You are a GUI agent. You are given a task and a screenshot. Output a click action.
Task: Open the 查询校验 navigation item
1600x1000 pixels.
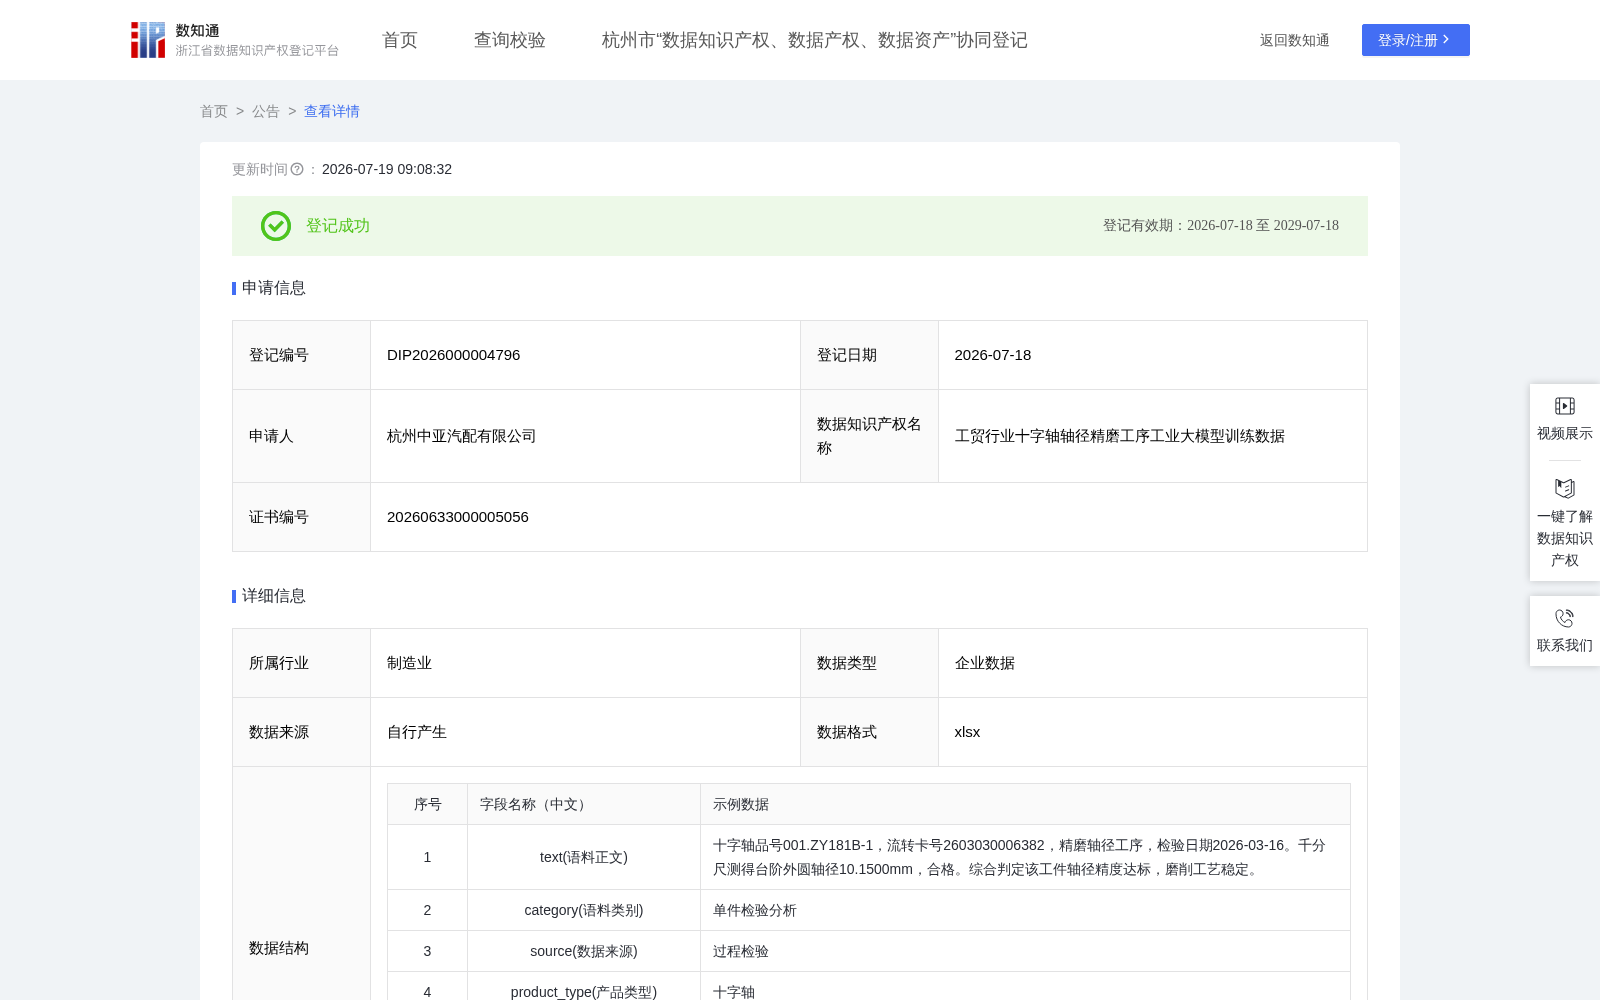(510, 40)
